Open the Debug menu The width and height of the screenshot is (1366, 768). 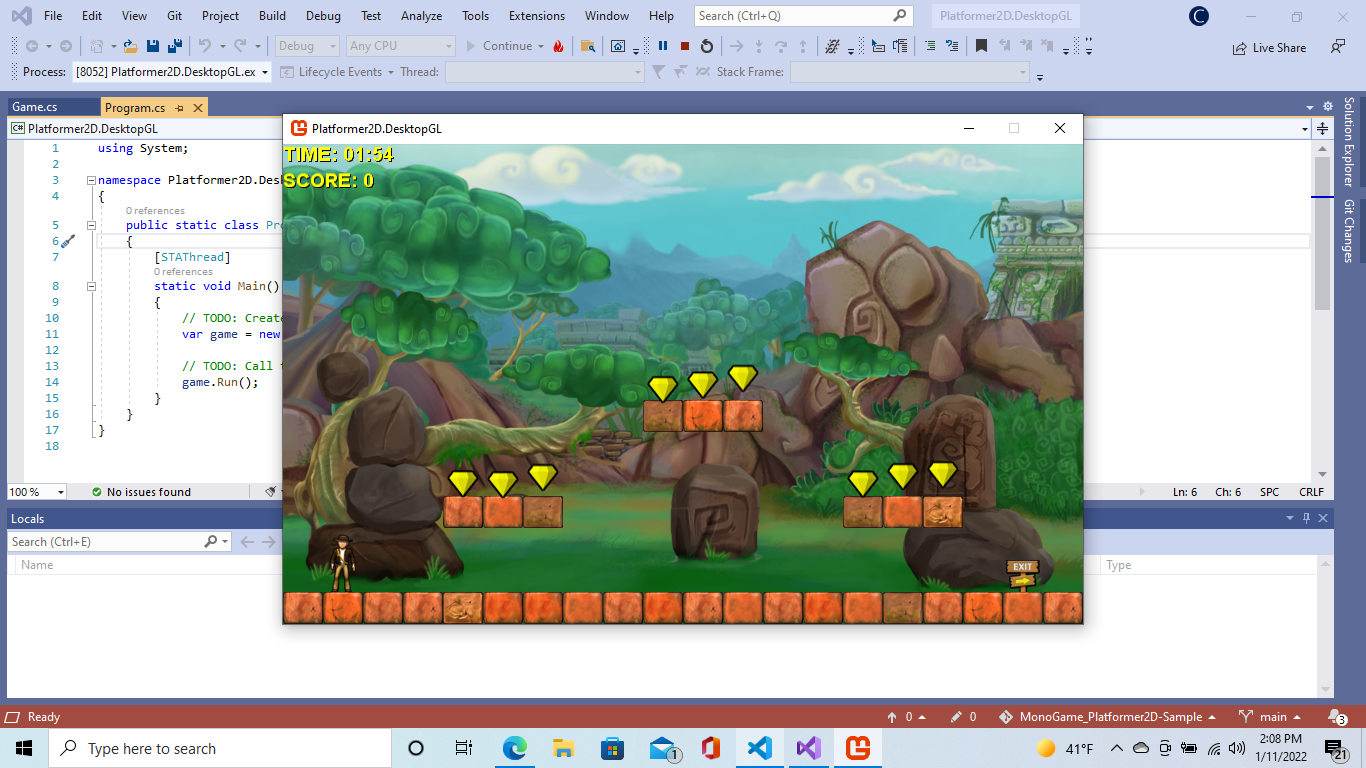click(x=323, y=16)
